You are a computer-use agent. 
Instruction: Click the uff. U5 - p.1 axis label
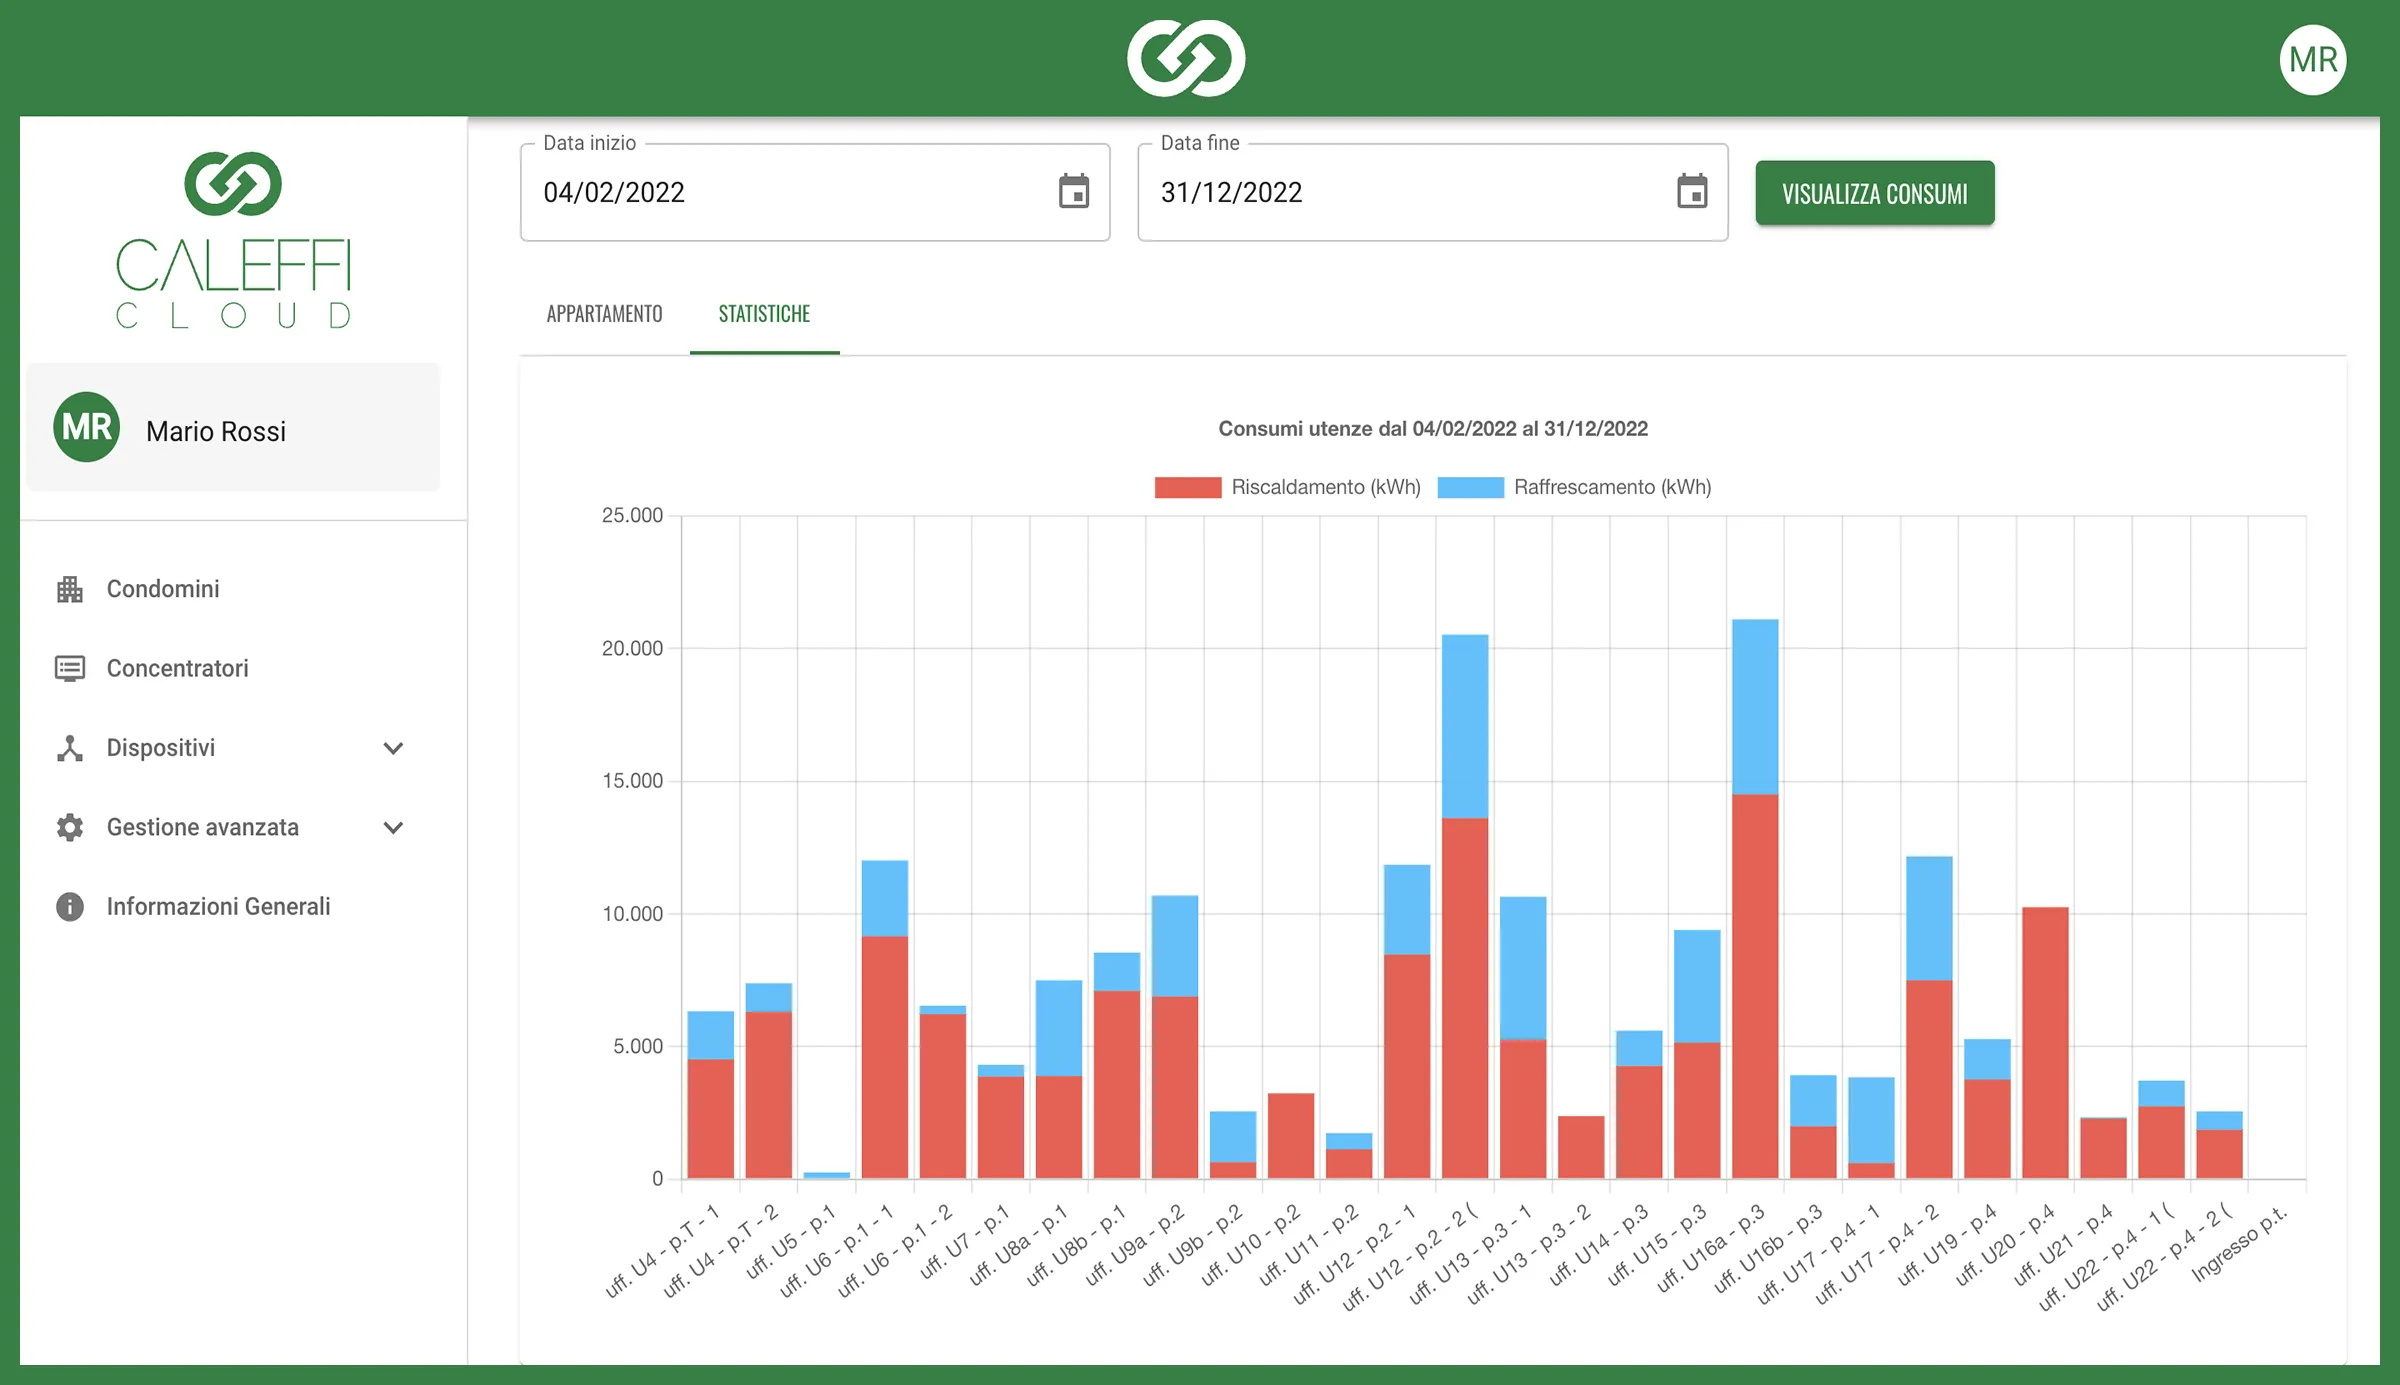(790, 1241)
